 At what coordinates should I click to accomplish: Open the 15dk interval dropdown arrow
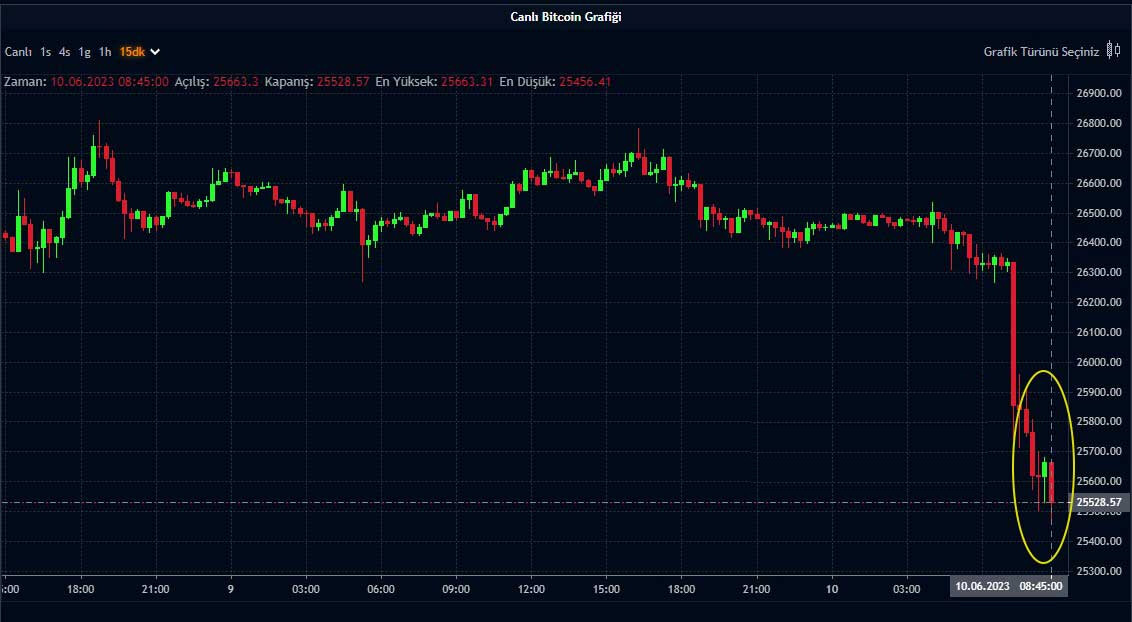click(155, 51)
